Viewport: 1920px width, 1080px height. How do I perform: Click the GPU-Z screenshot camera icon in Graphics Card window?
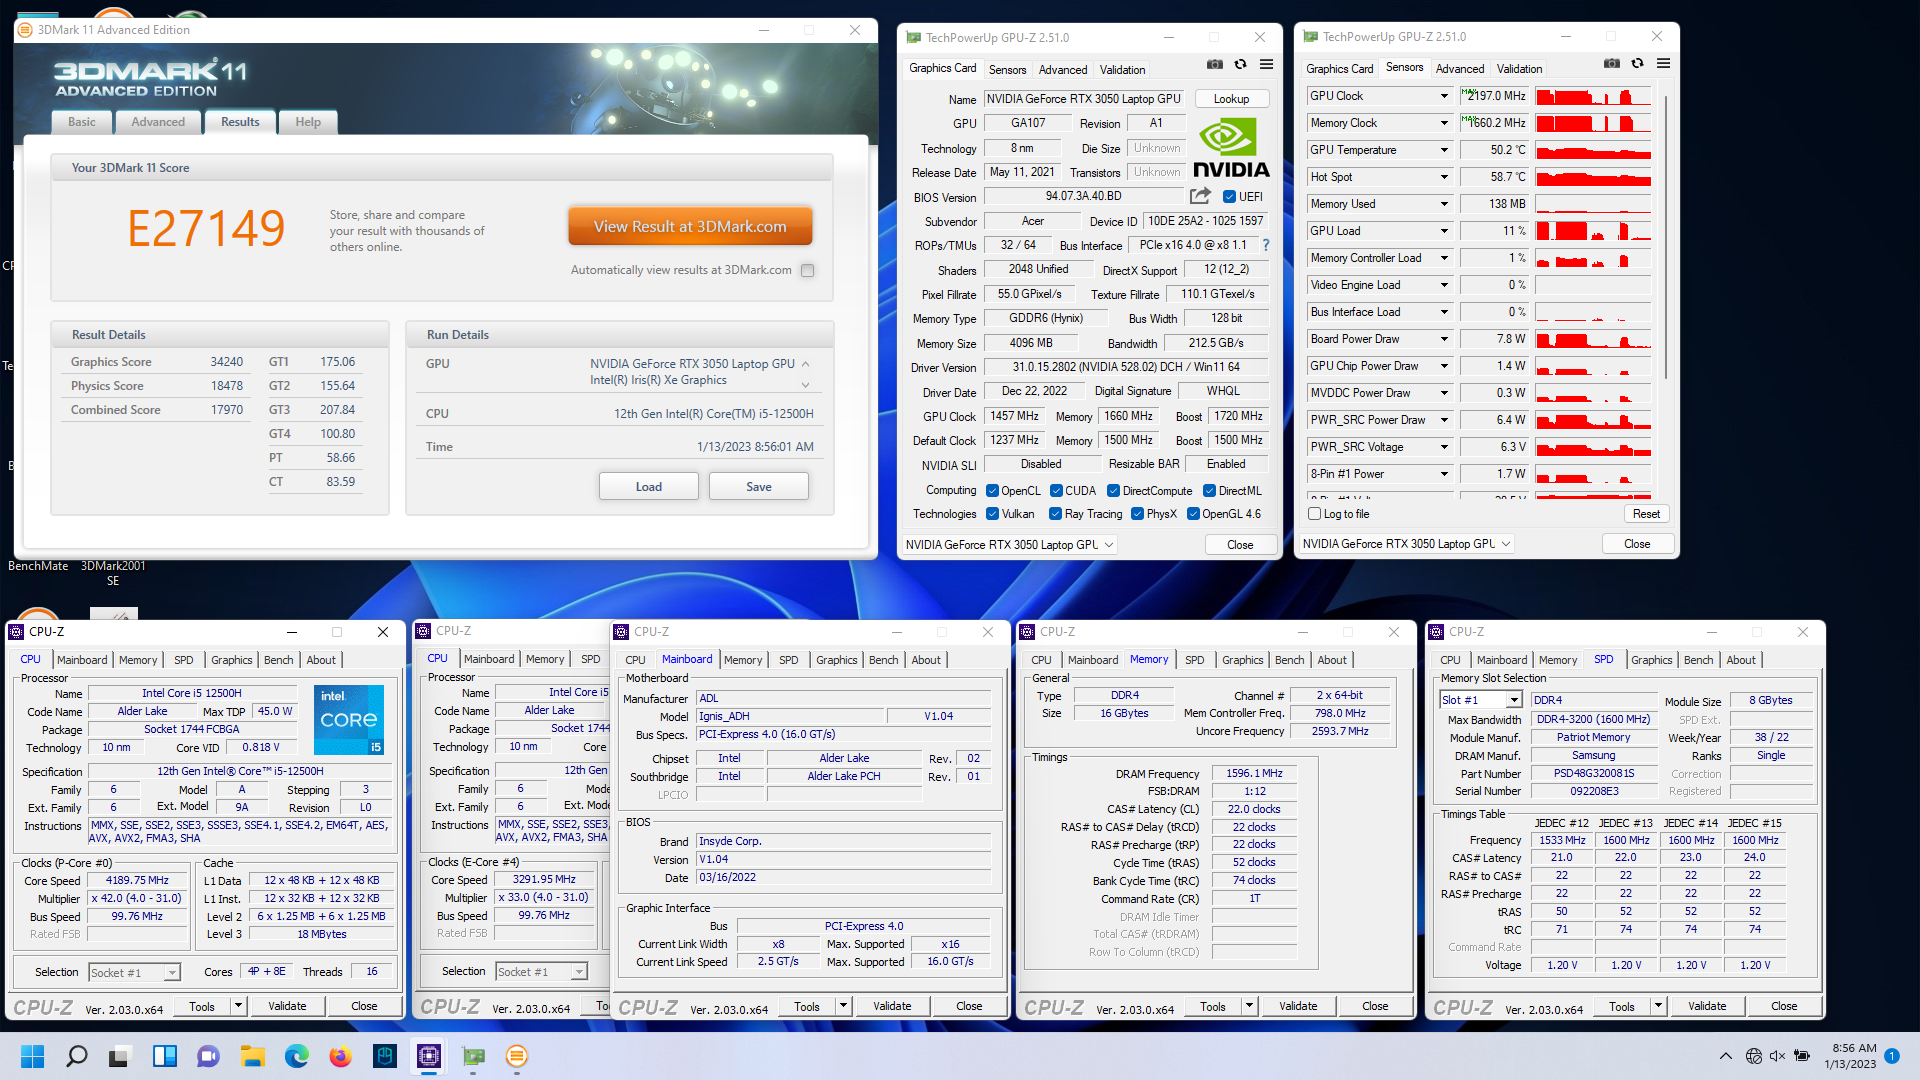[x=1214, y=65]
